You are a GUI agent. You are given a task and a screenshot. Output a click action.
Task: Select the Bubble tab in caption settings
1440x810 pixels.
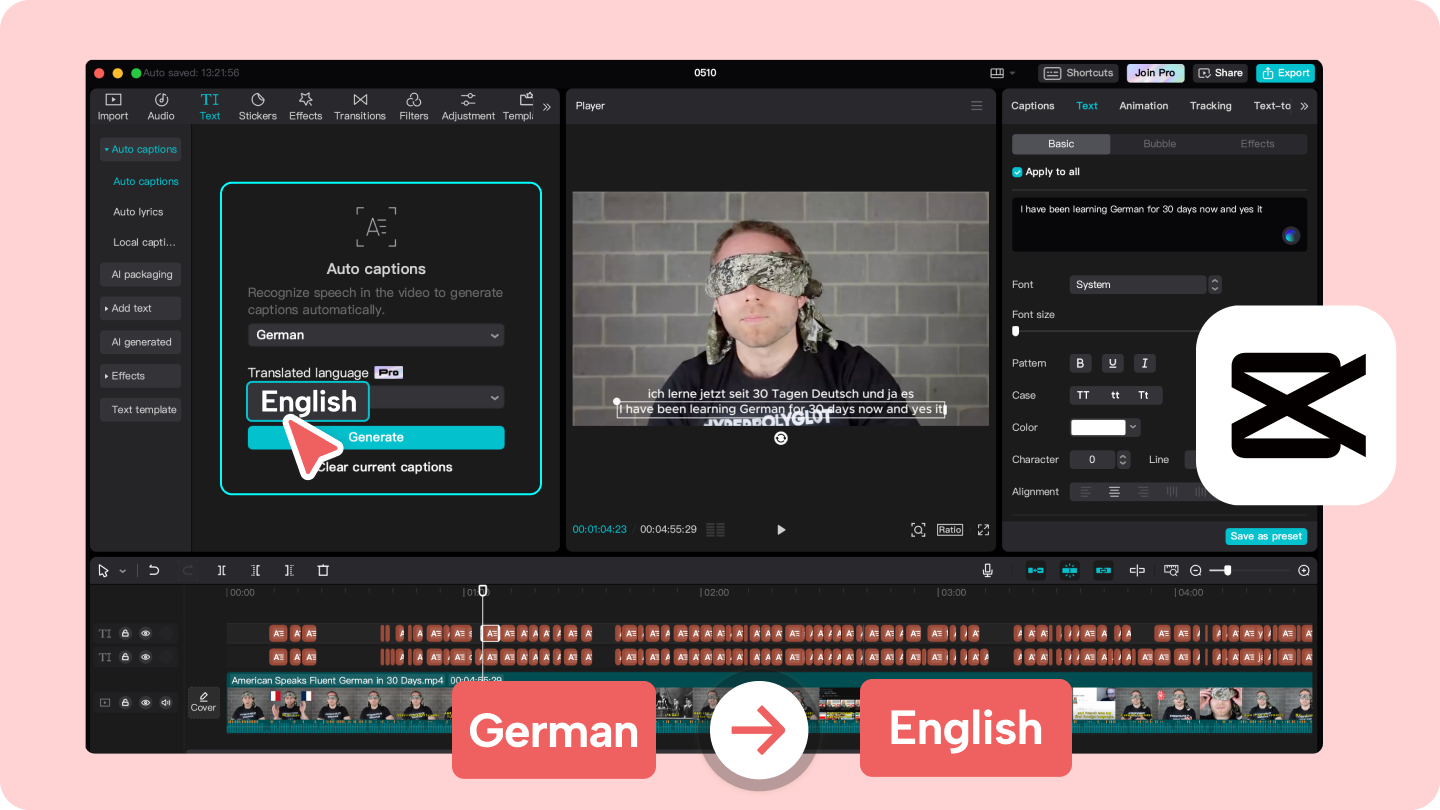click(x=1158, y=143)
